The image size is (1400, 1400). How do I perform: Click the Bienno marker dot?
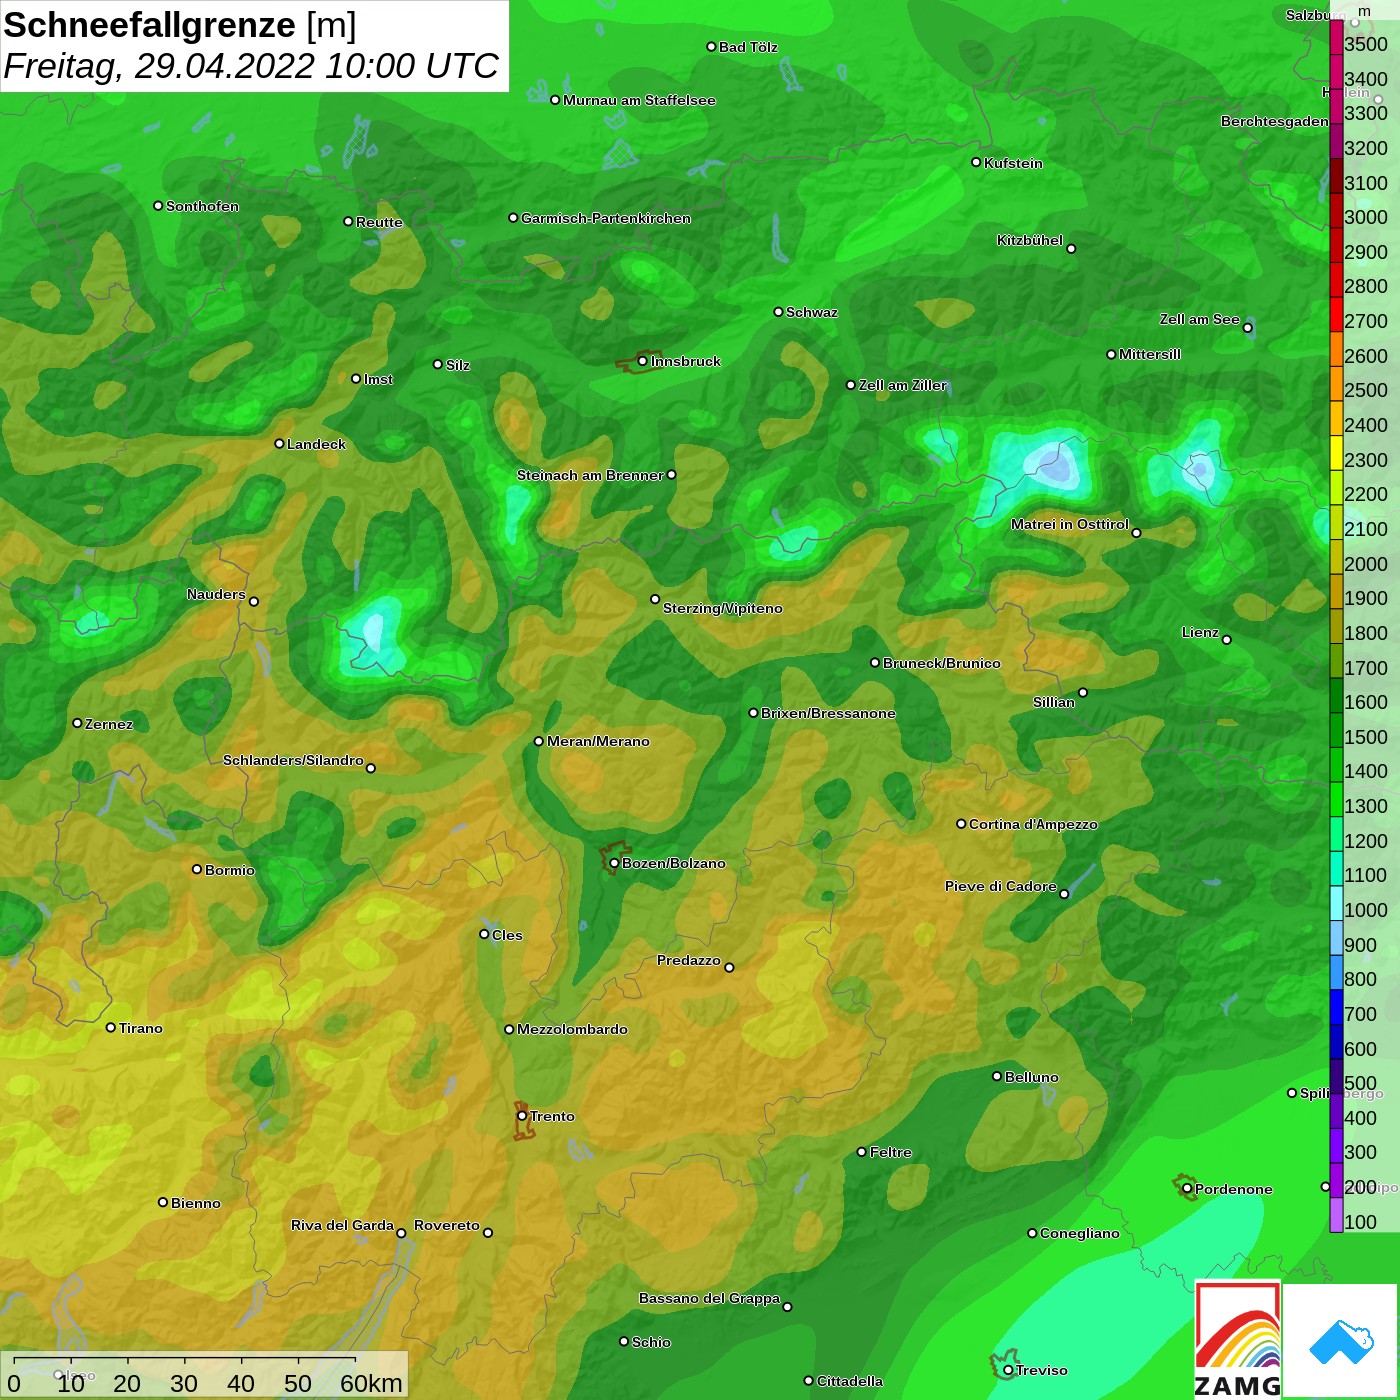pos(163,1202)
